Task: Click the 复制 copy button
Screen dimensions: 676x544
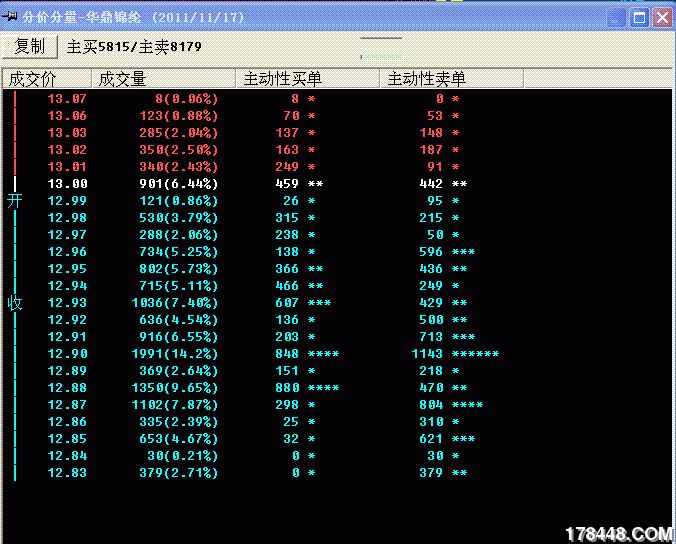Action: (x=30, y=47)
